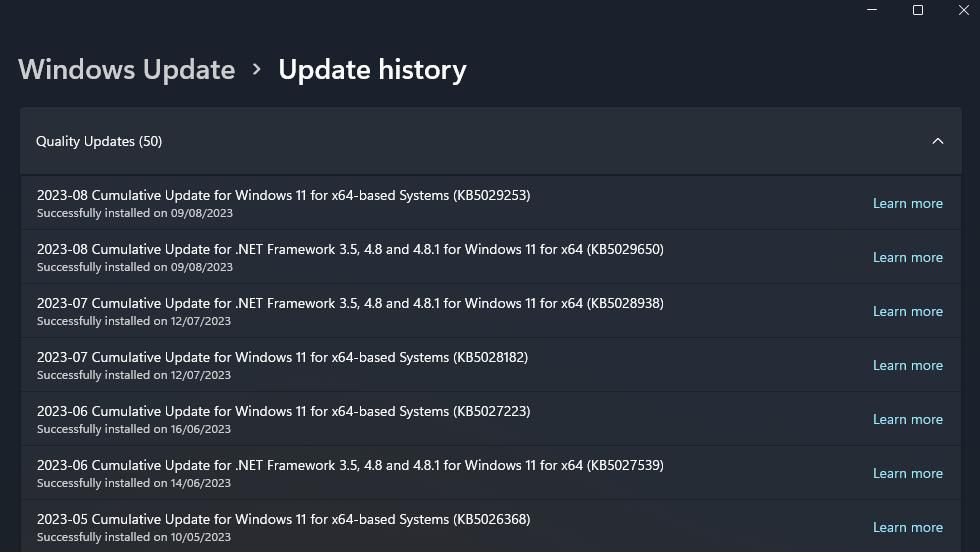Viewport: 980px width, 552px height.
Task: Maximize the Settings window
Action: (x=918, y=10)
